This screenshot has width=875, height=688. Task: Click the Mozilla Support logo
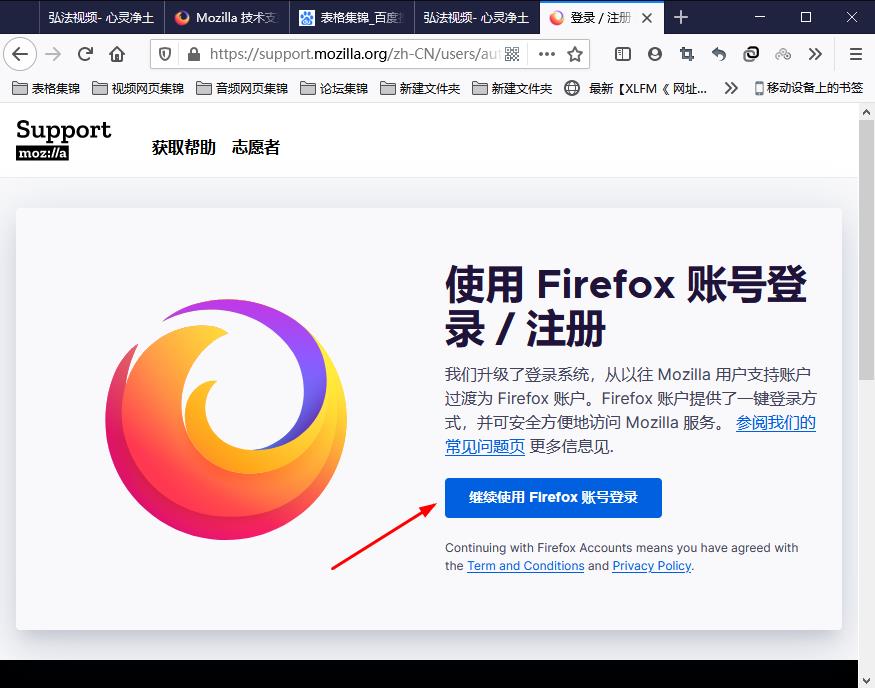(64, 139)
